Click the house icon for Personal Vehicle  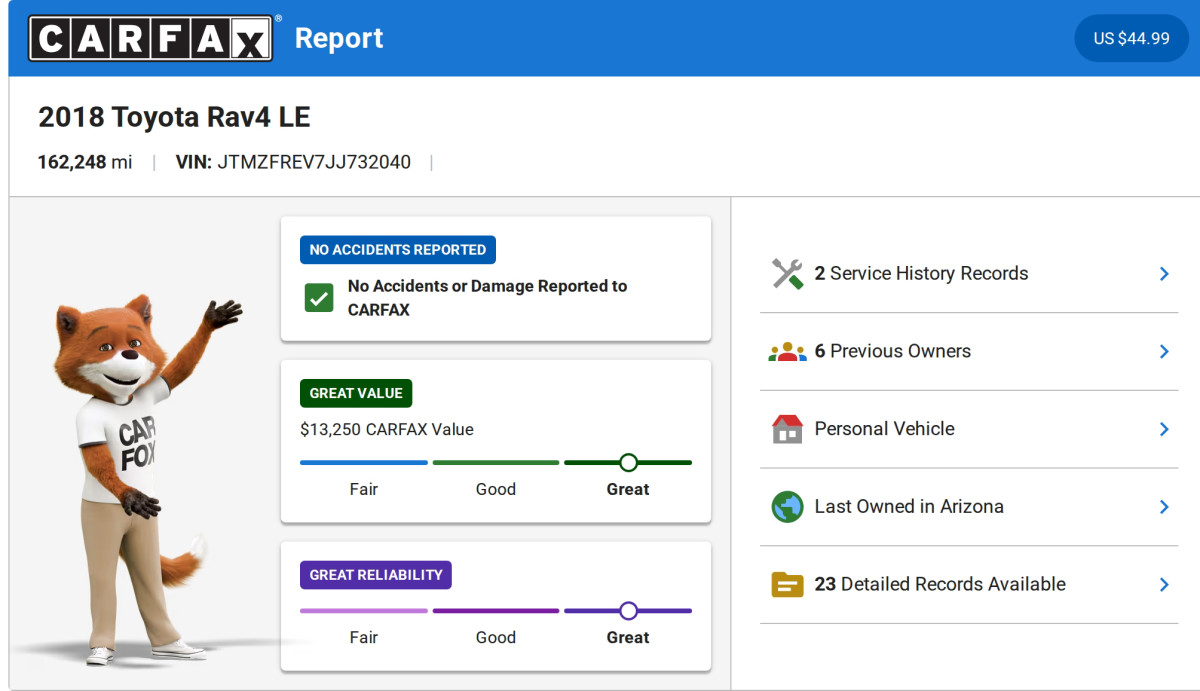(x=788, y=429)
